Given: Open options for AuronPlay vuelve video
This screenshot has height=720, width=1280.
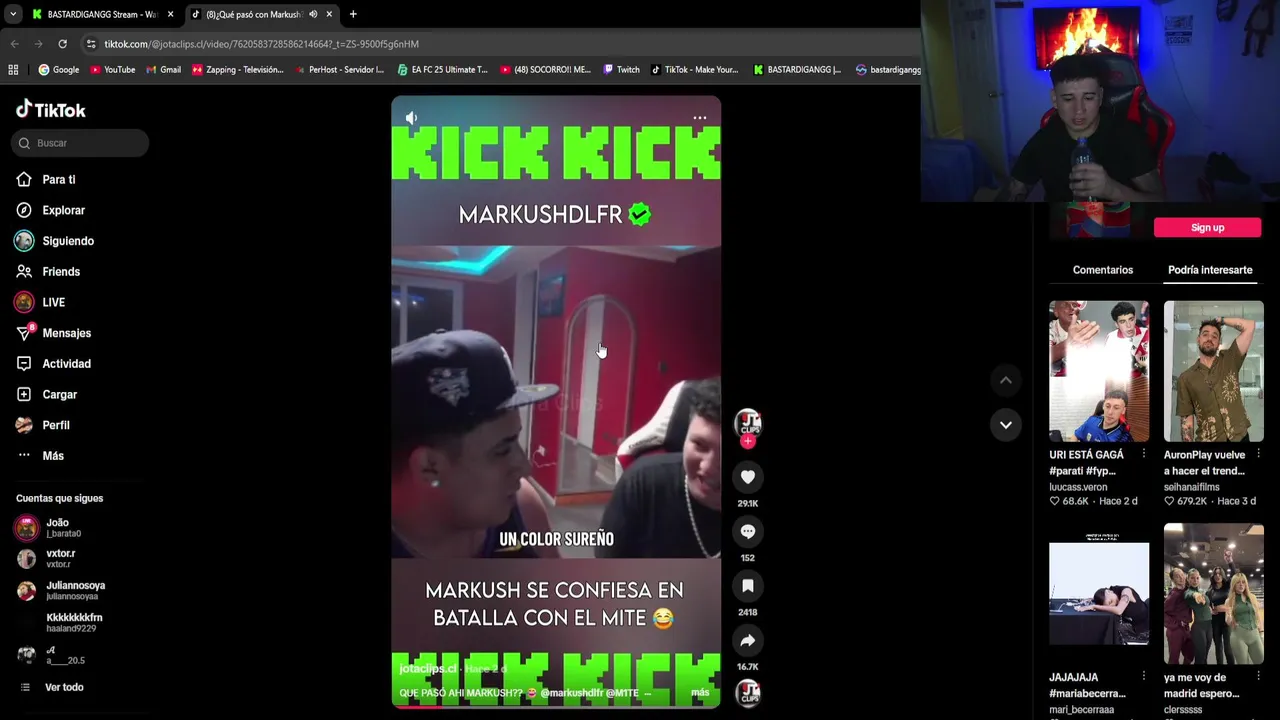Looking at the screenshot, I should 1258,455.
